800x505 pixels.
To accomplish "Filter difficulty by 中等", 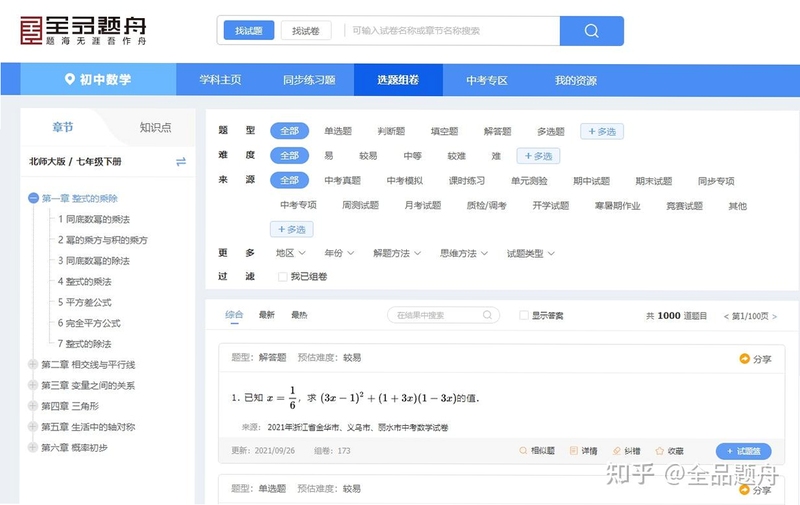I will click(x=412, y=156).
